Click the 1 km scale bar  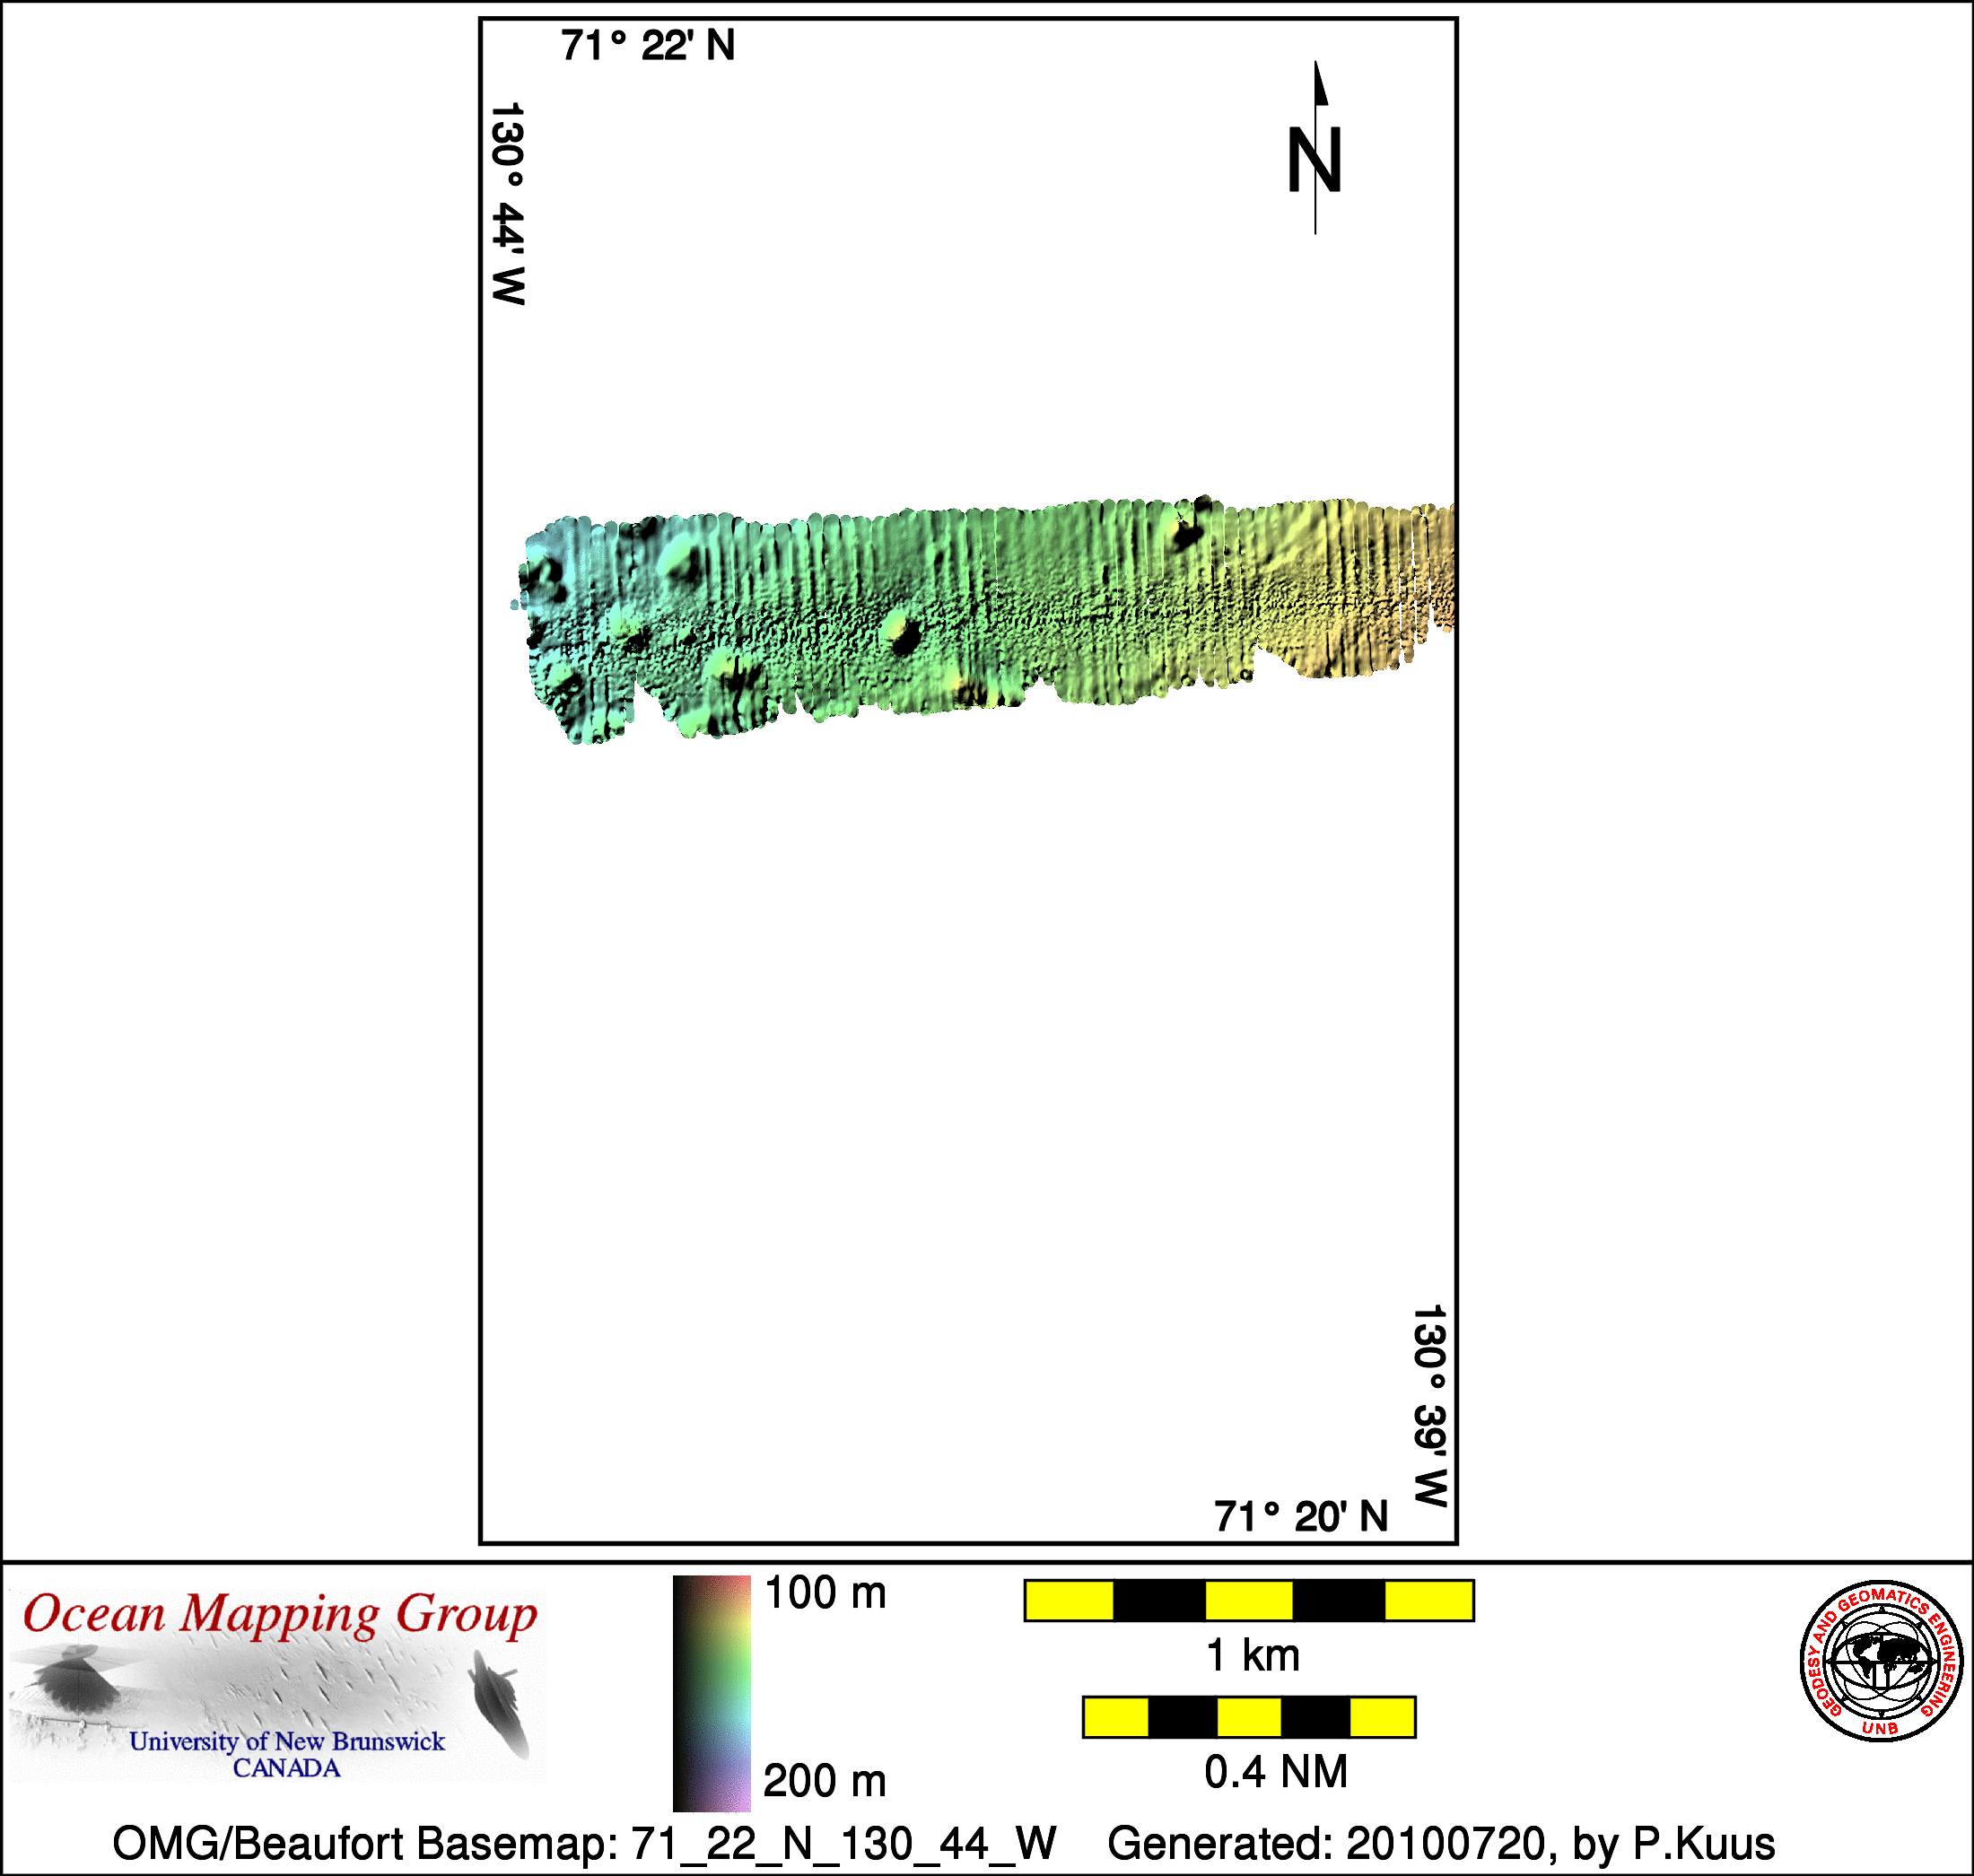tap(1248, 1600)
